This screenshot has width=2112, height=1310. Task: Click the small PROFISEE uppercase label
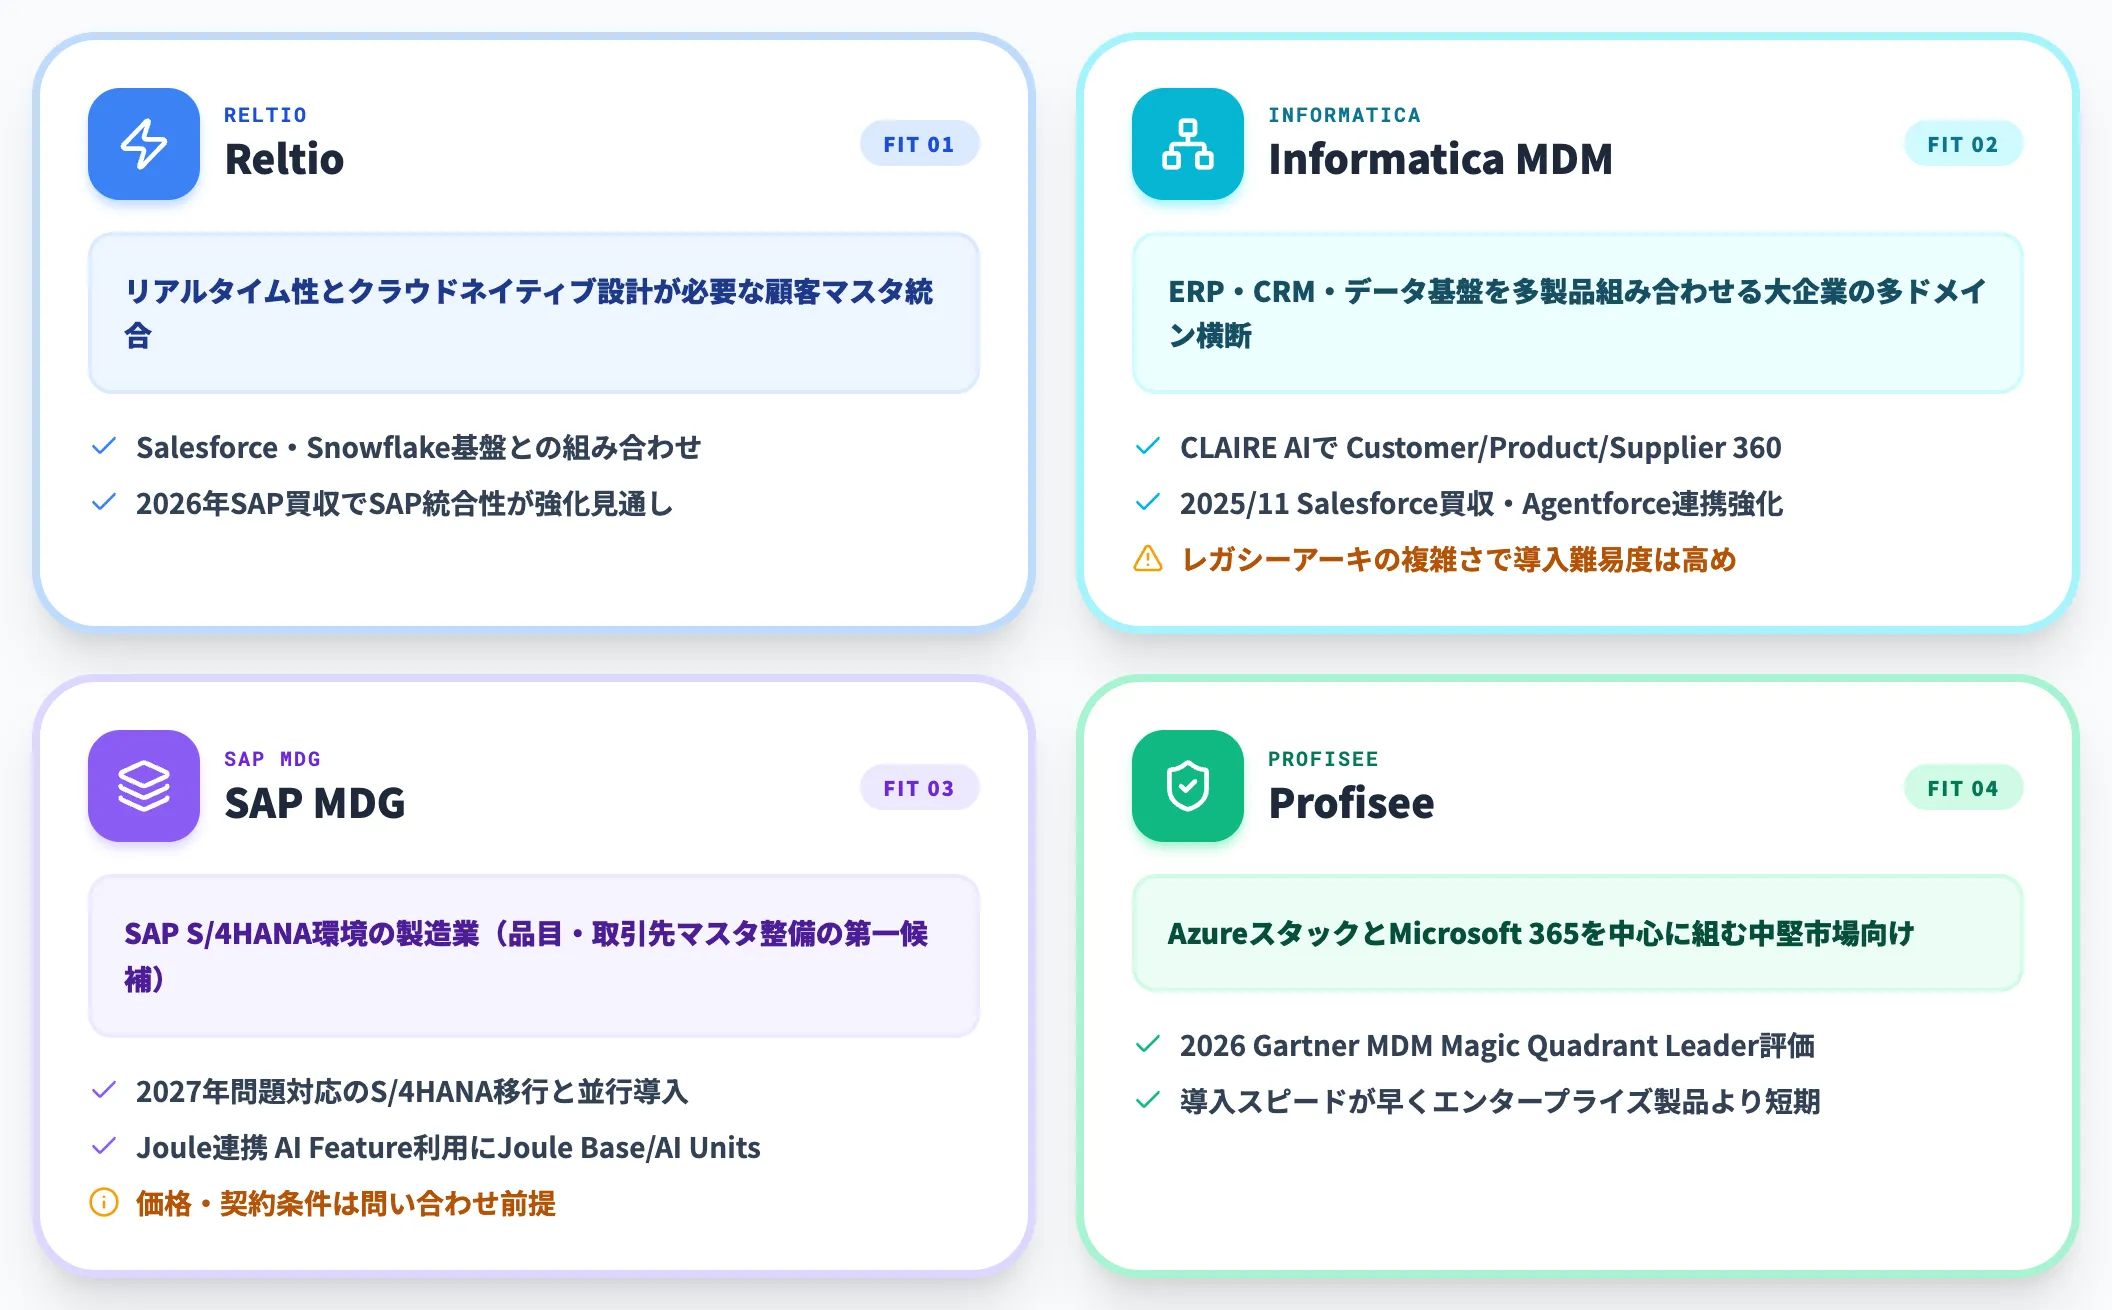point(1323,759)
